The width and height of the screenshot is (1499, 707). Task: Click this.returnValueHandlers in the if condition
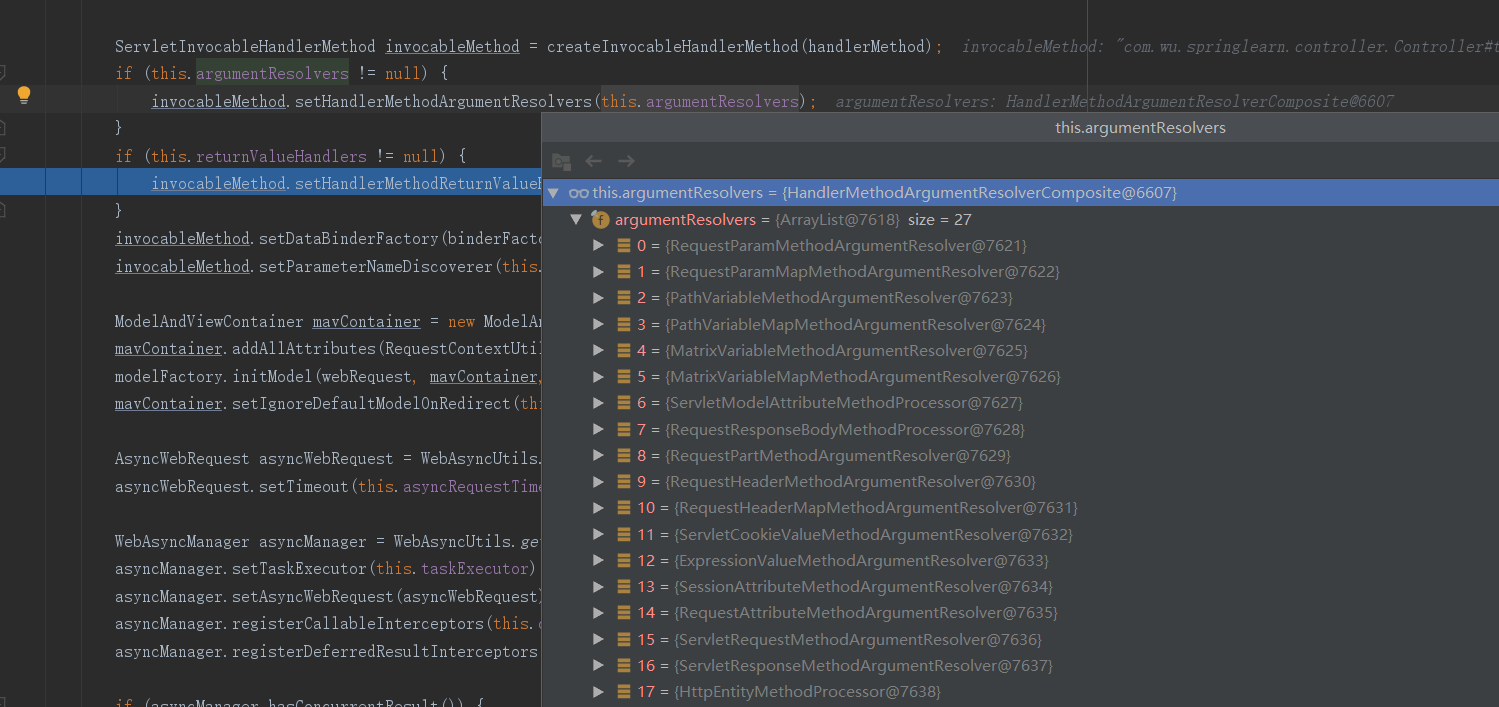(259, 156)
